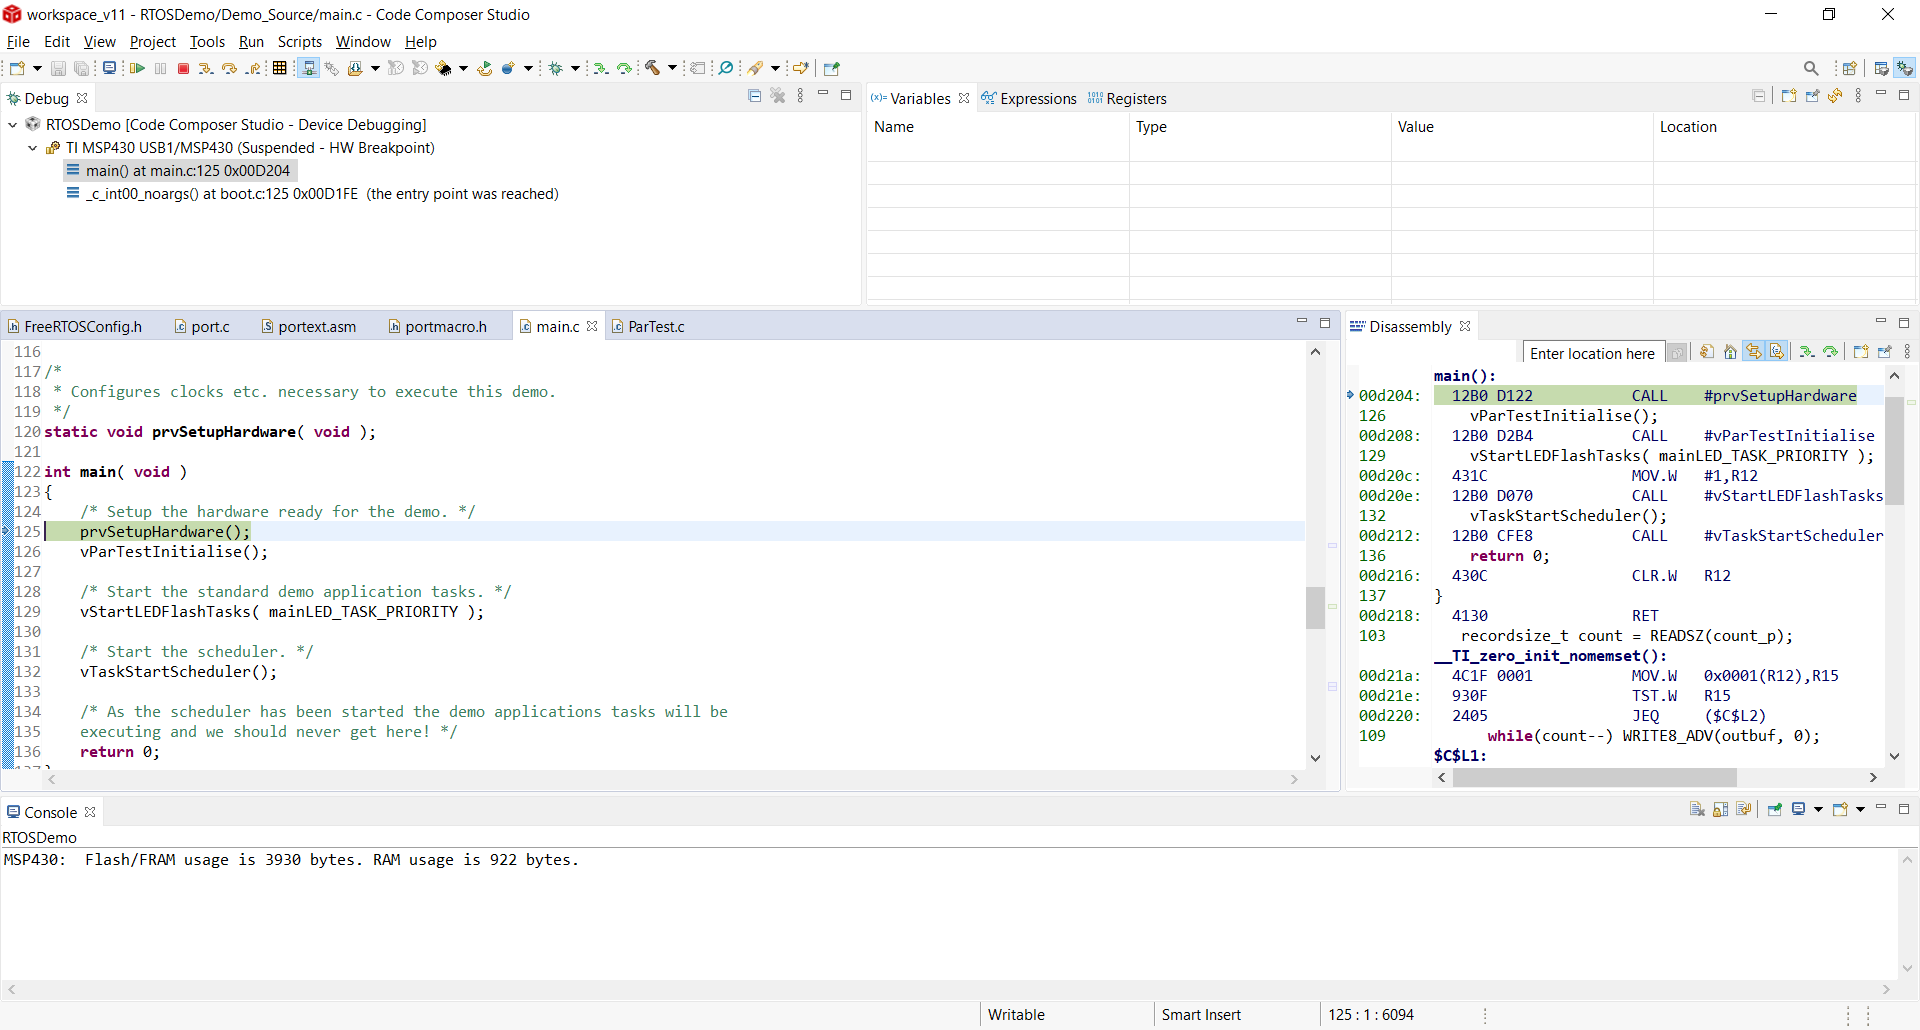
Task: Click the chip reset icon in toolbar
Action: click(443, 68)
